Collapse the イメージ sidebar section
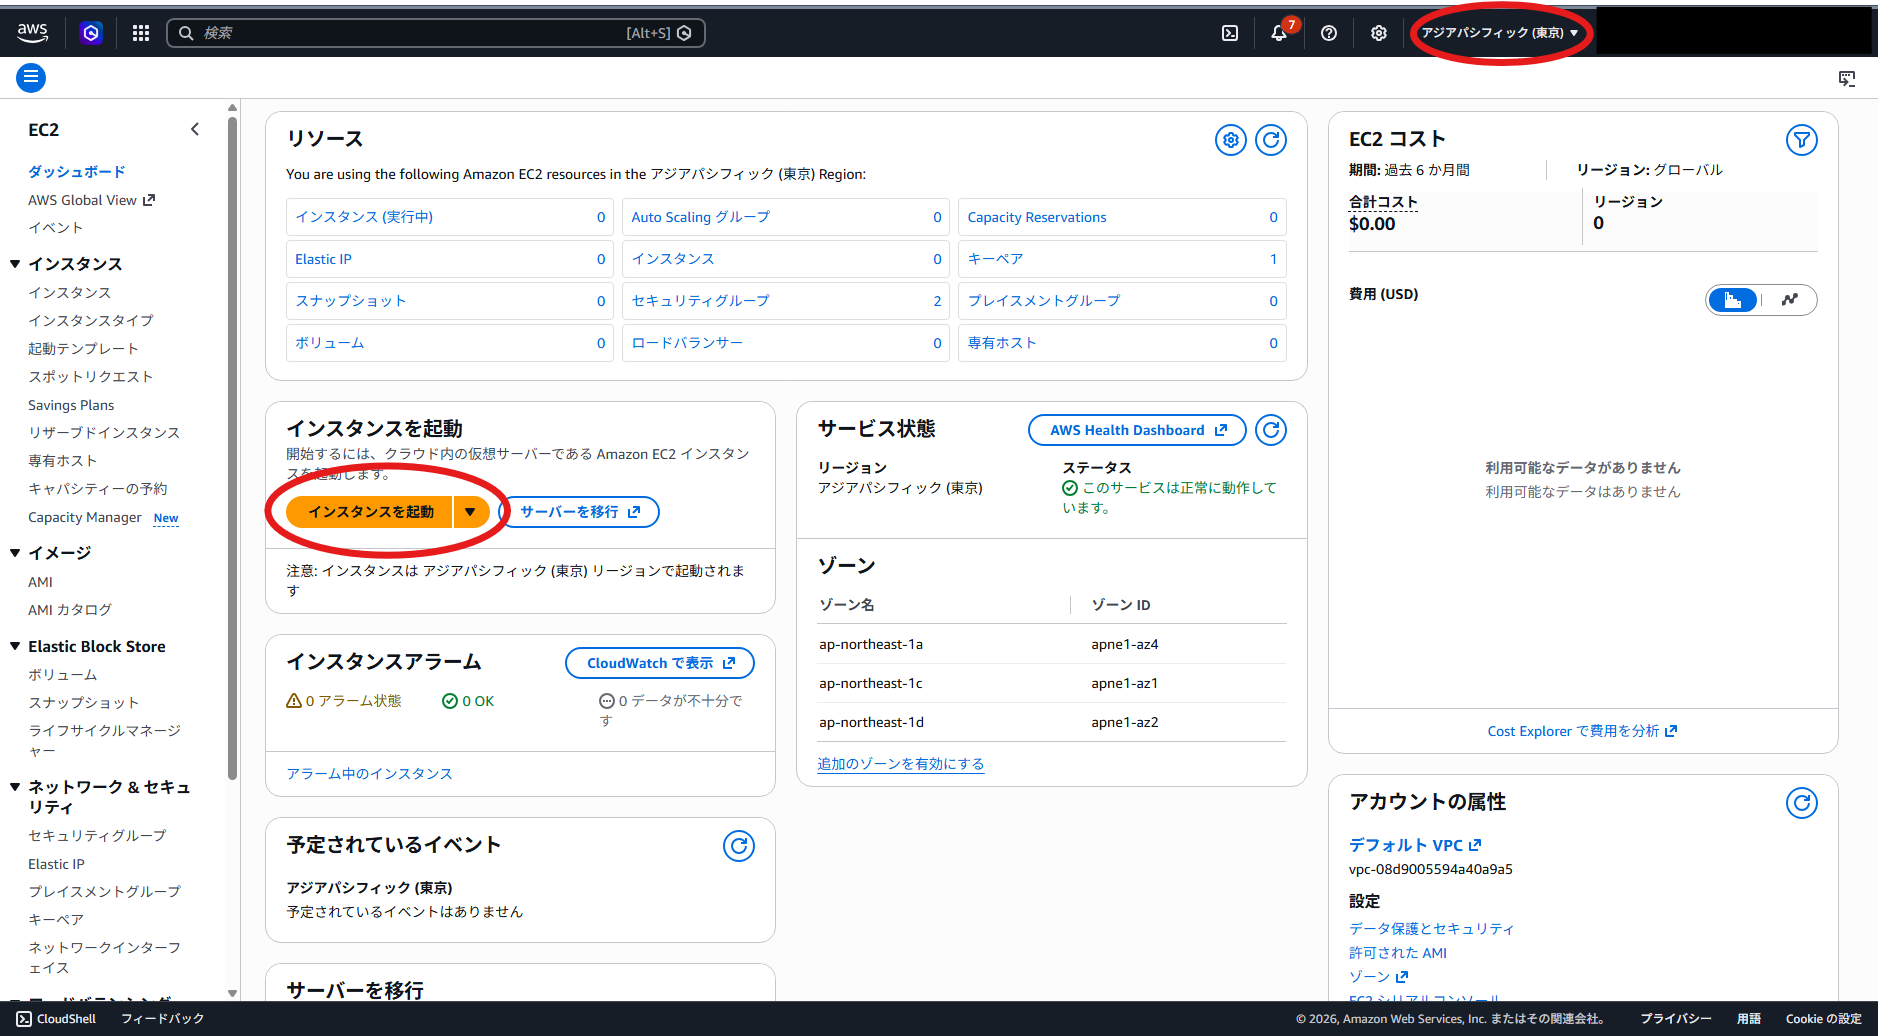 15,553
